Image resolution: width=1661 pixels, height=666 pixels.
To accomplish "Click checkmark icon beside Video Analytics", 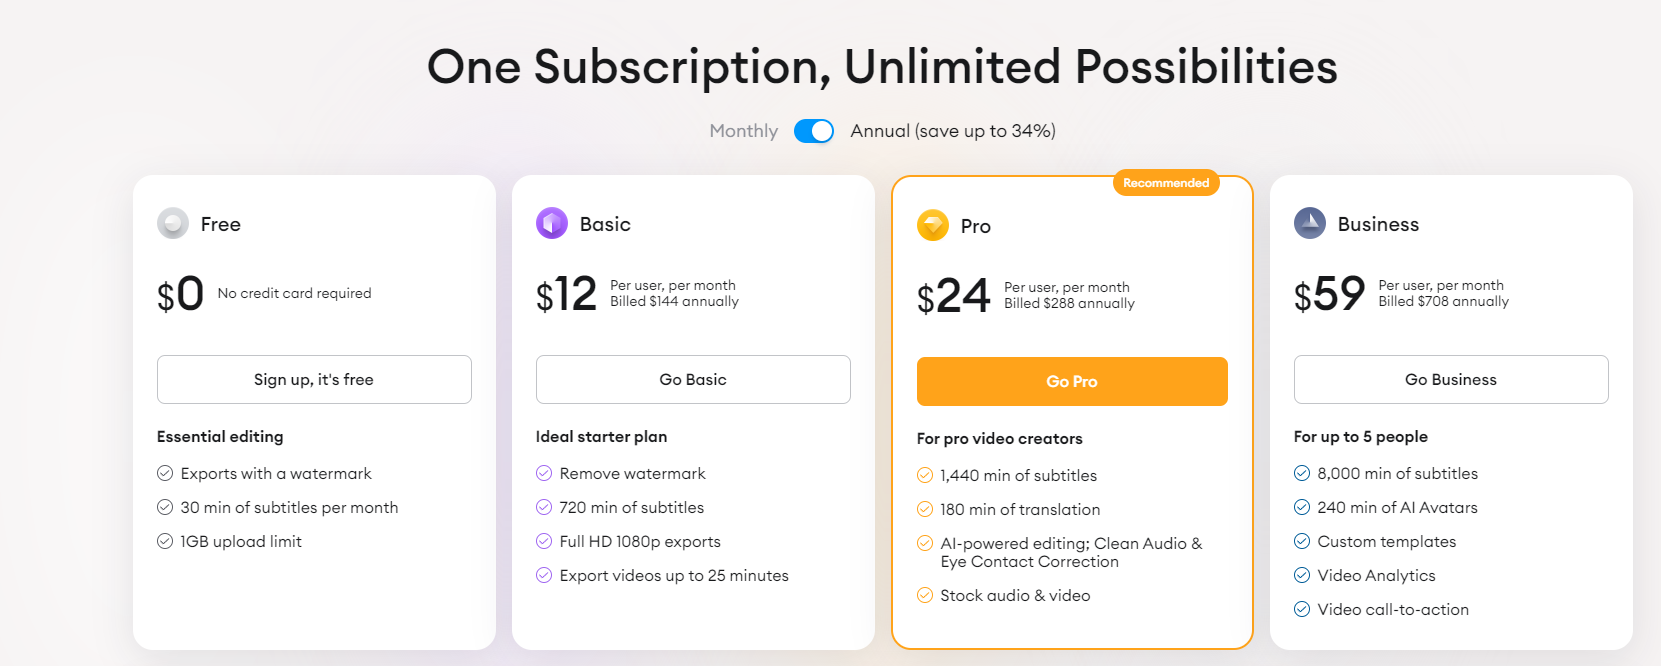I will [x=1302, y=575].
